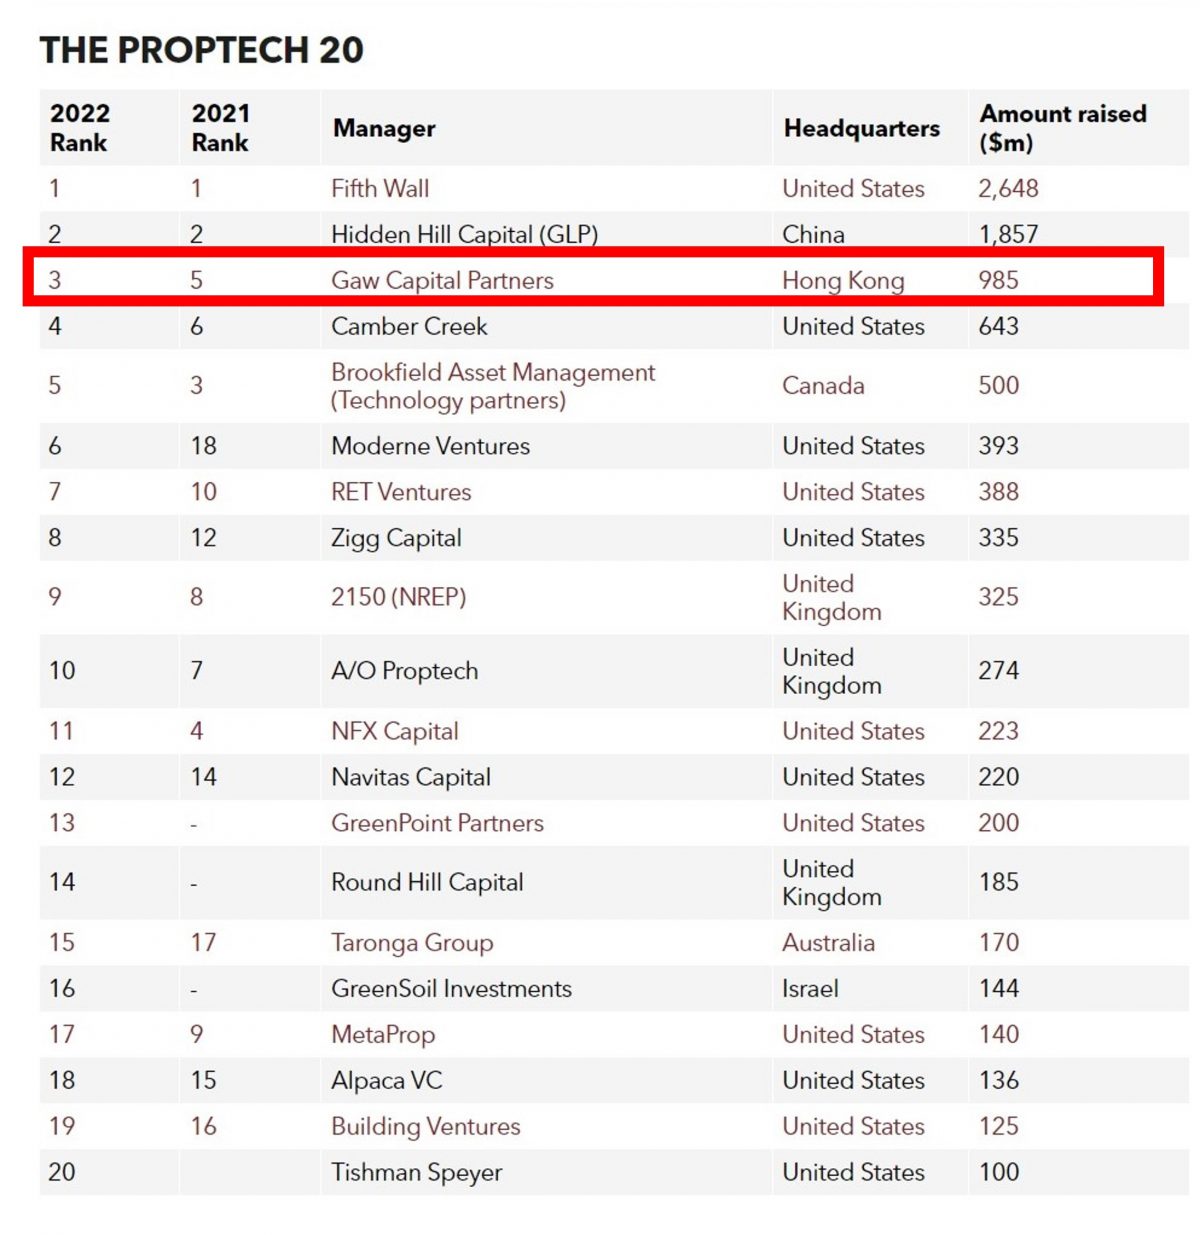Click the Gaw Capital Partners link

tap(442, 280)
